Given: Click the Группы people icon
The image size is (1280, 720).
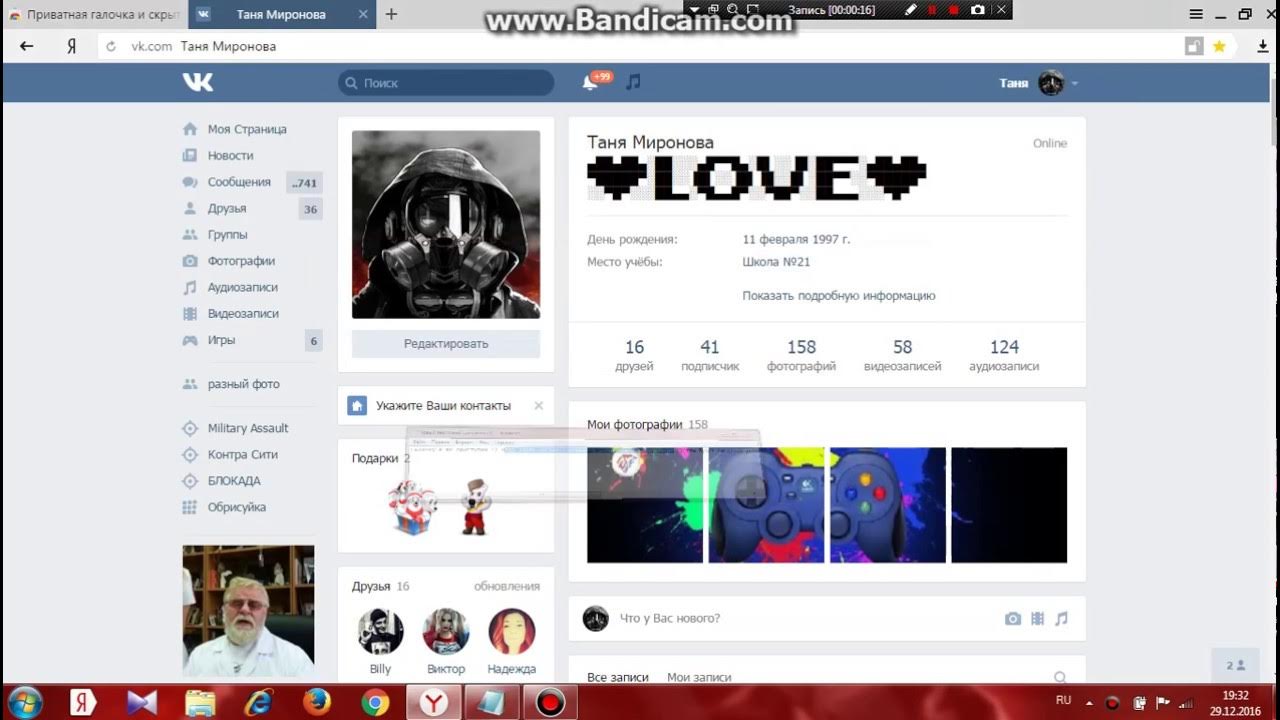Looking at the screenshot, I should [x=190, y=235].
